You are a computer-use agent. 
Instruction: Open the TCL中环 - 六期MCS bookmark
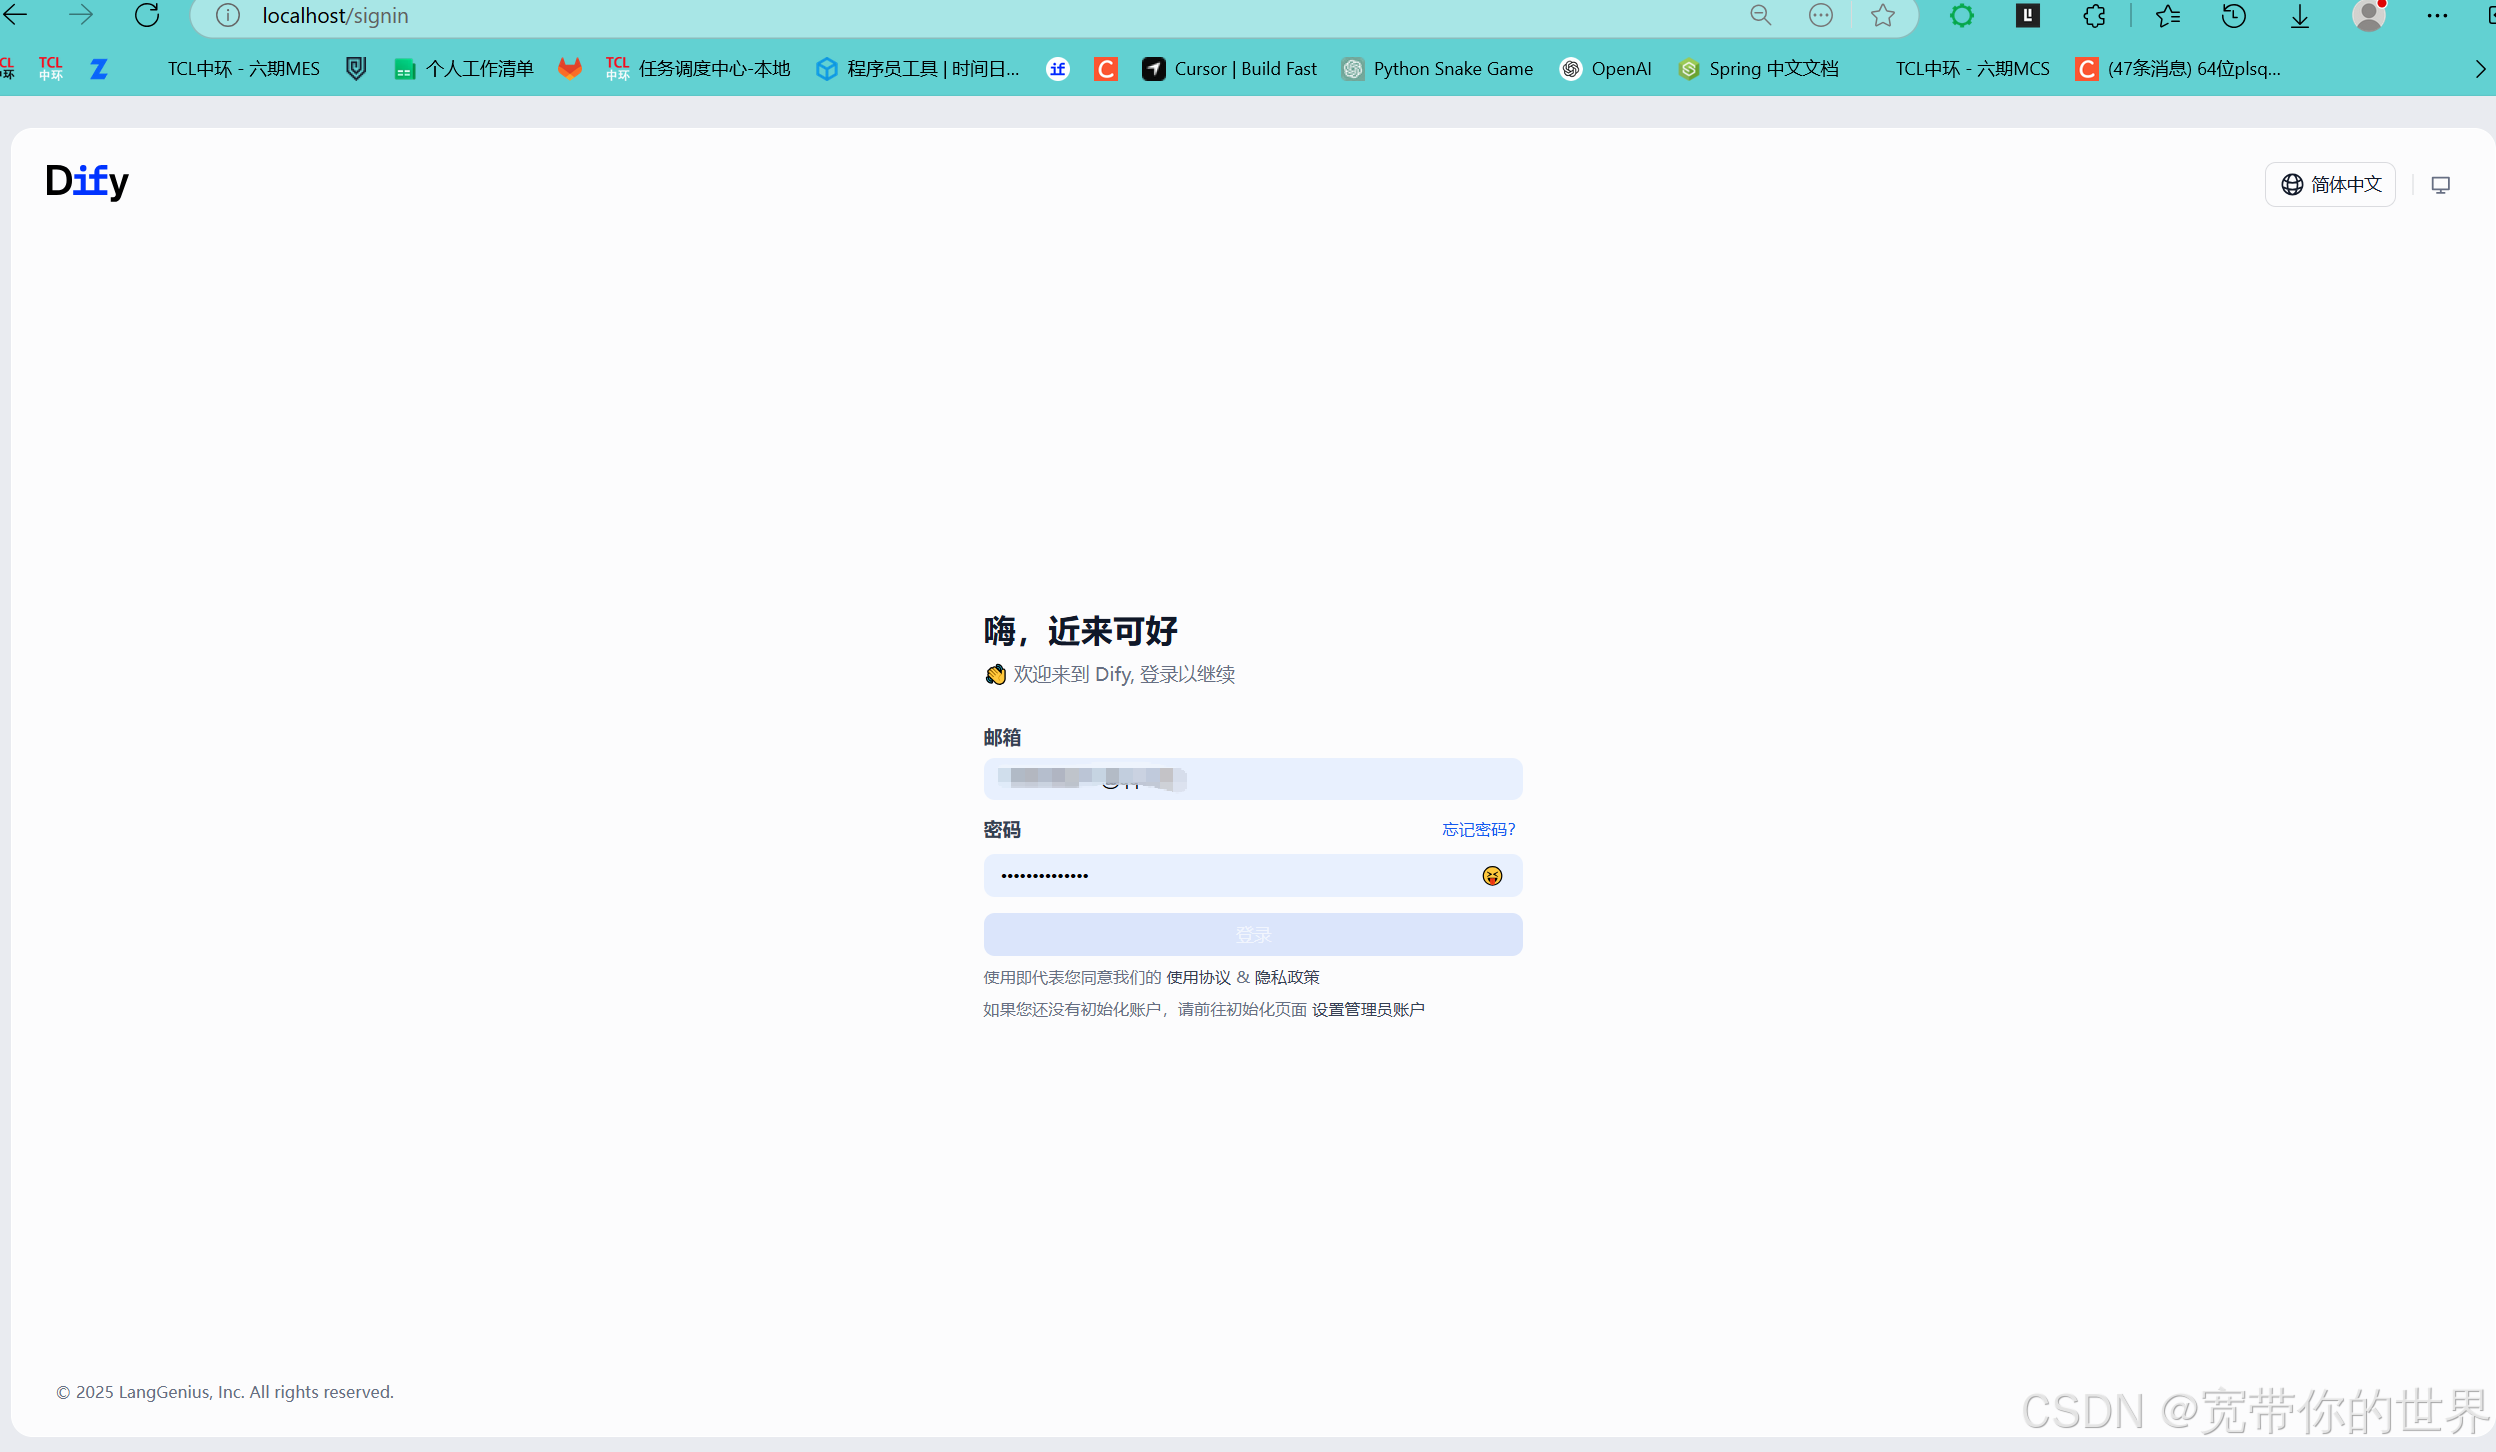1972,69
